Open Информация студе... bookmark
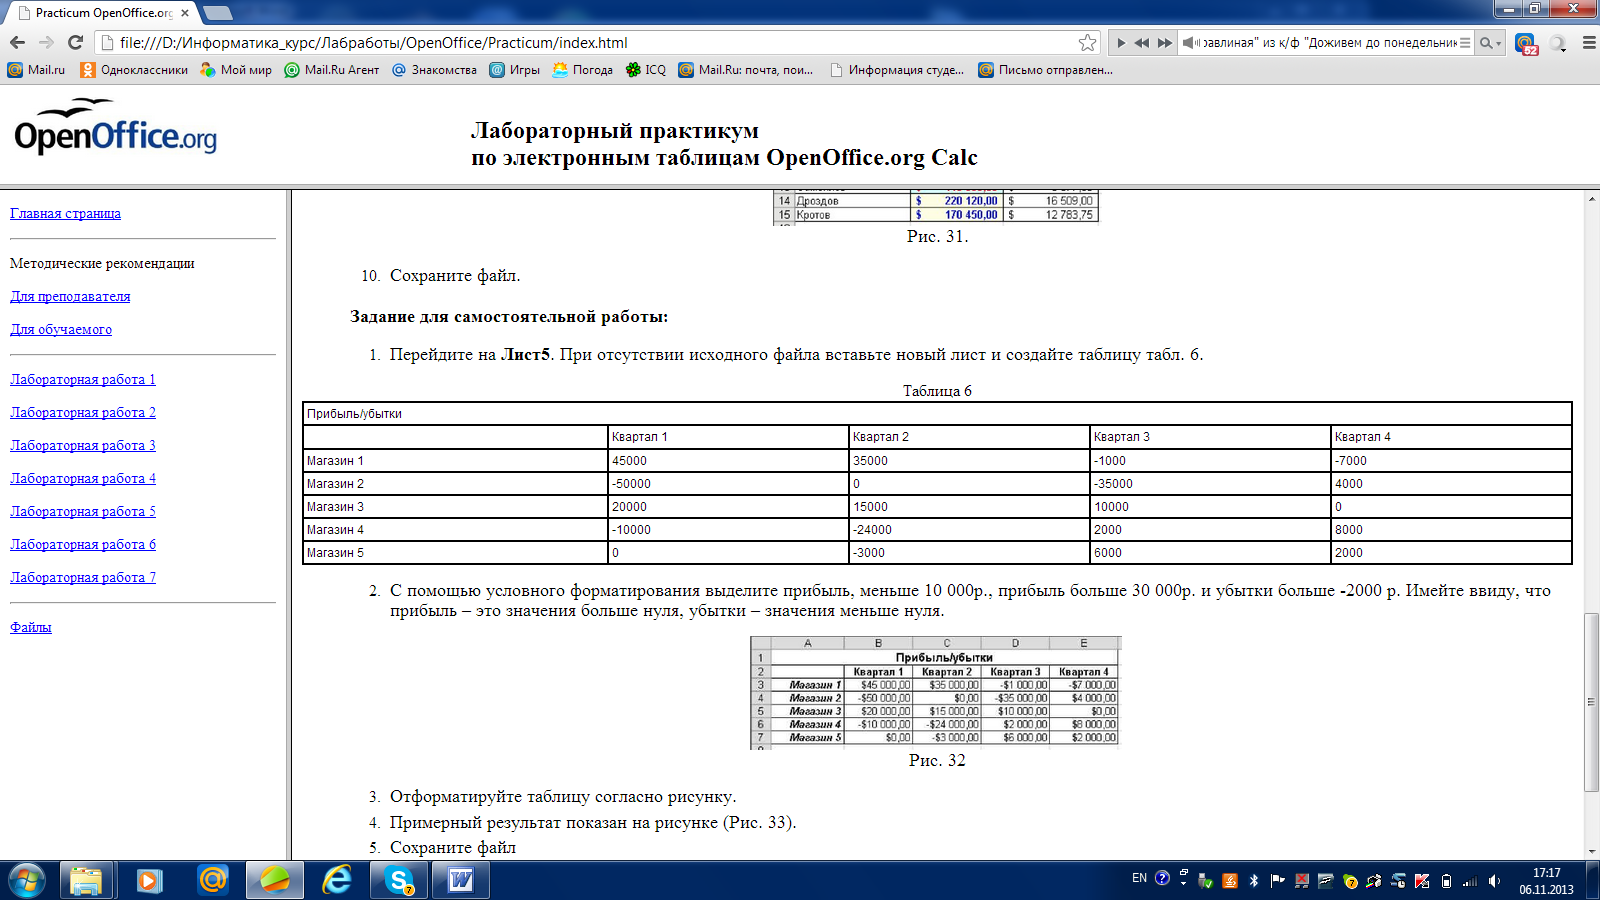The image size is (1600, 900). (896, 70)
